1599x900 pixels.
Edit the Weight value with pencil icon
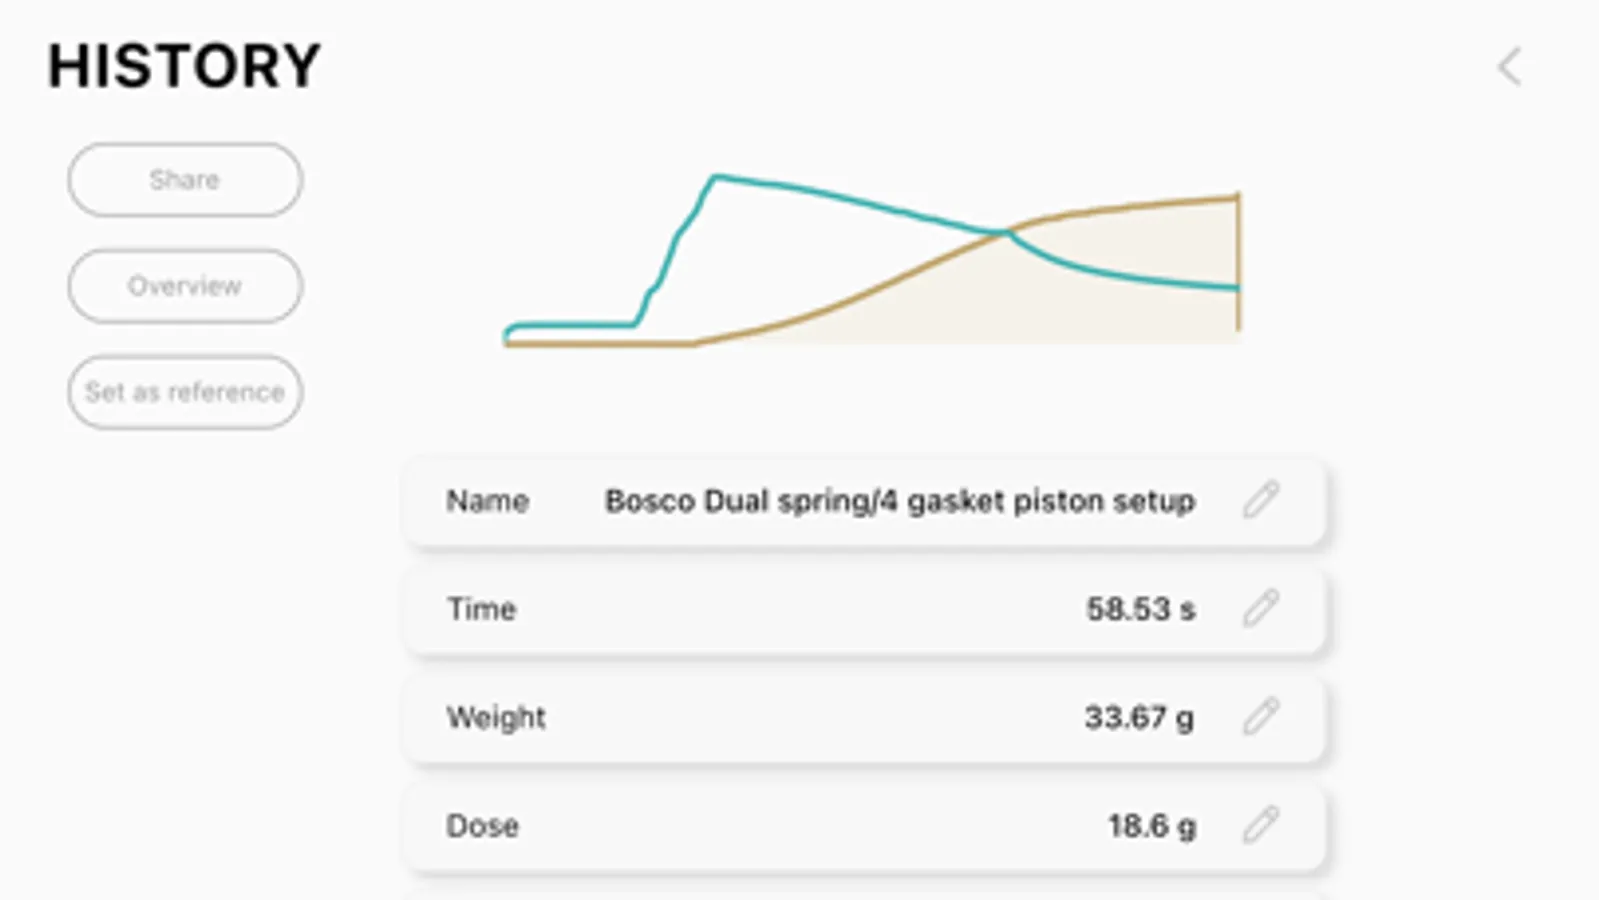[1261, 716]
